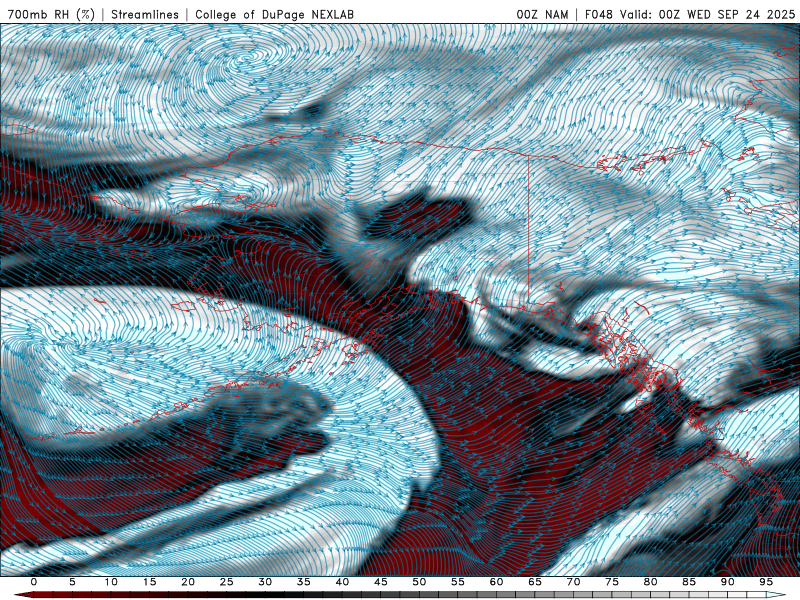Click the '0' colorbar tick label
800x600 pixels.
tap(34, 582)
